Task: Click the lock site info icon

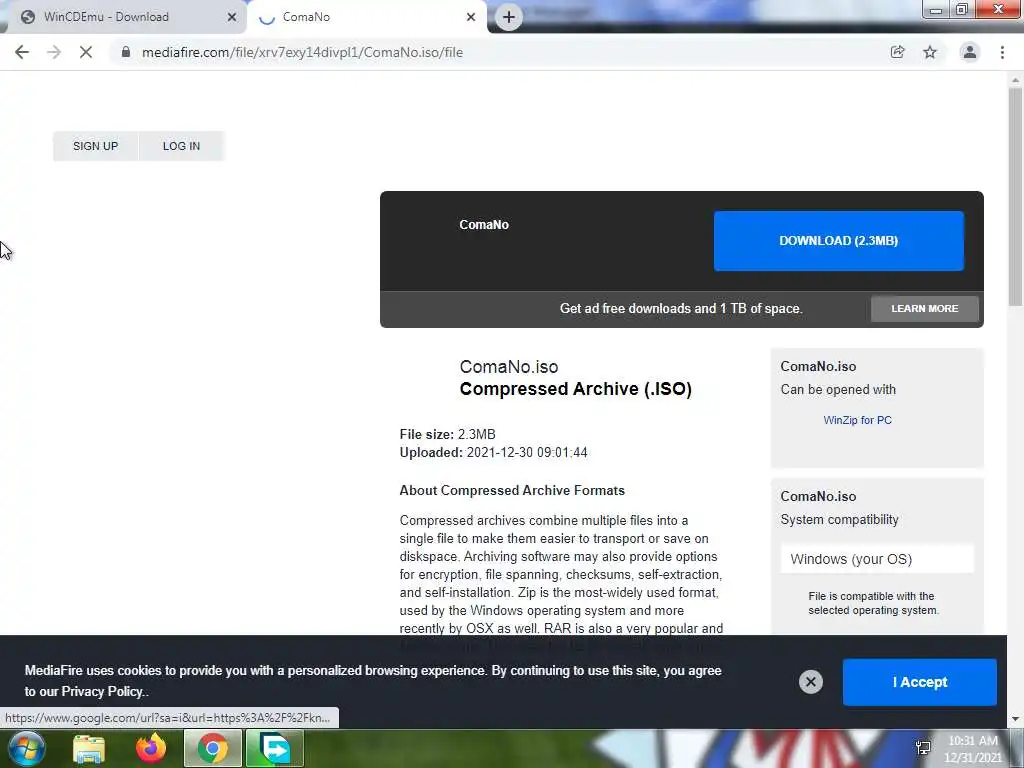Action: pos(125,52)
